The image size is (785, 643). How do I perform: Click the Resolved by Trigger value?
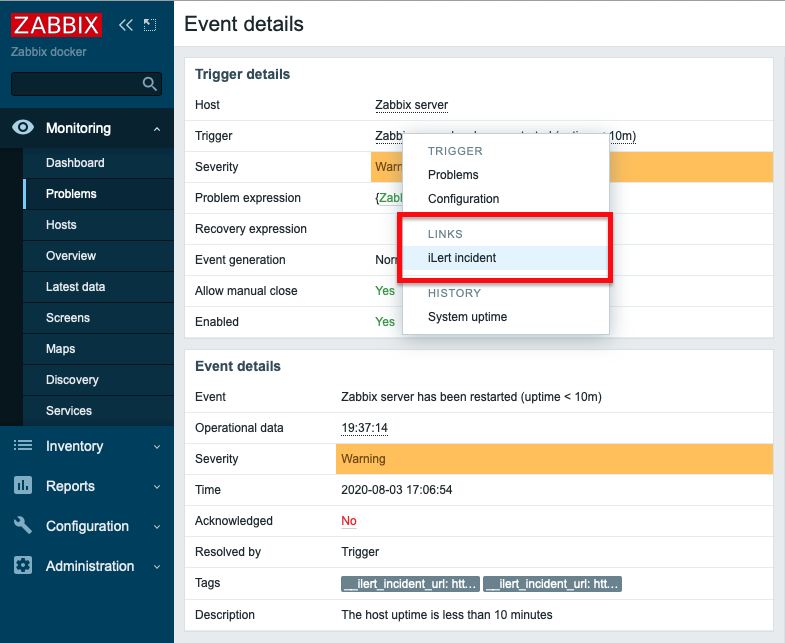[360, 552]
